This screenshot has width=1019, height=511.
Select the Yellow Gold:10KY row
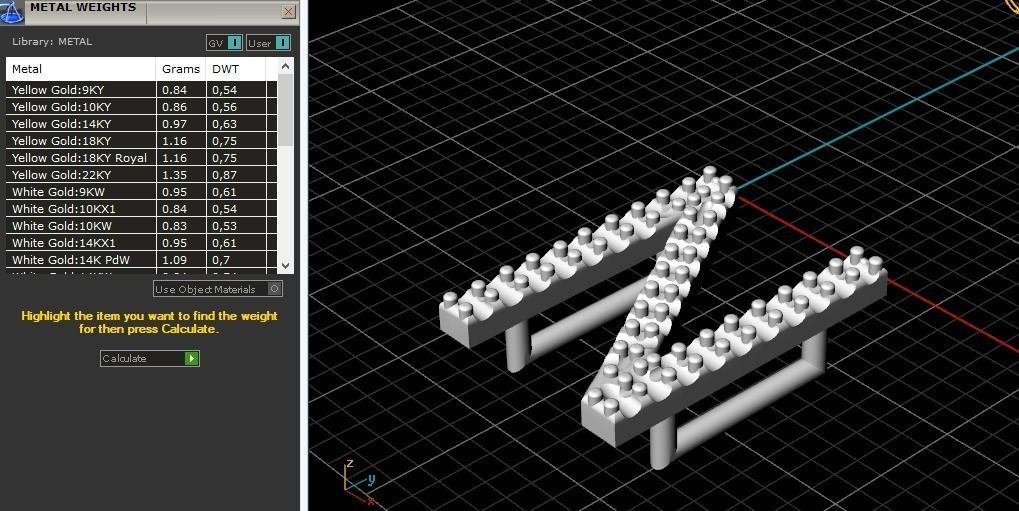tap(142, 107)
